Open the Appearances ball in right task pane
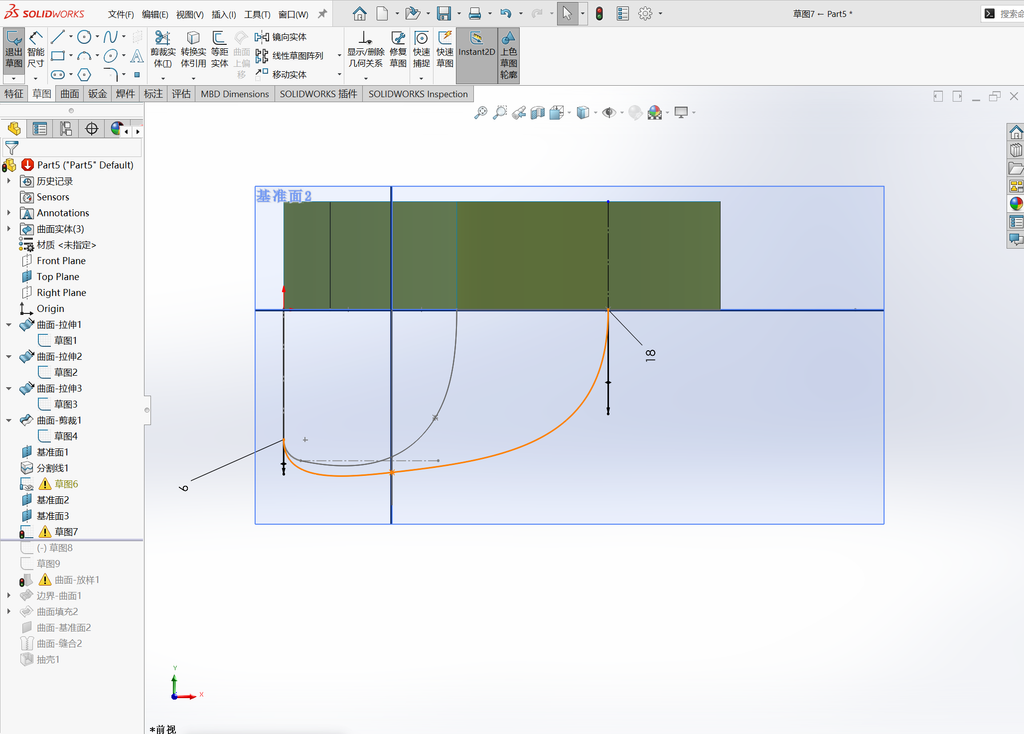 pyautogui.click(x=1016, y=203)
